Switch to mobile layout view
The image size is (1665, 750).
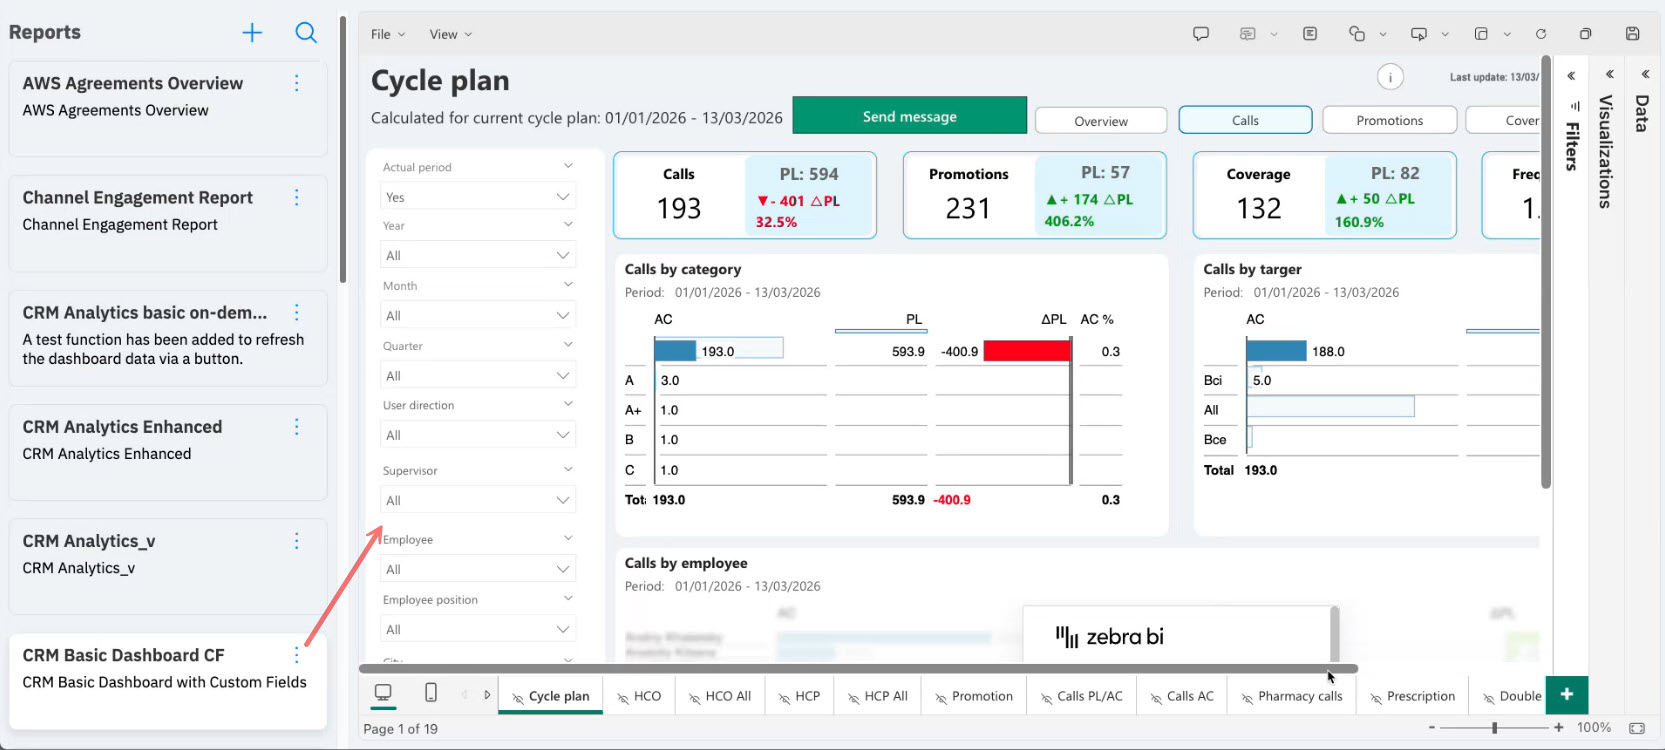(431, 693)
